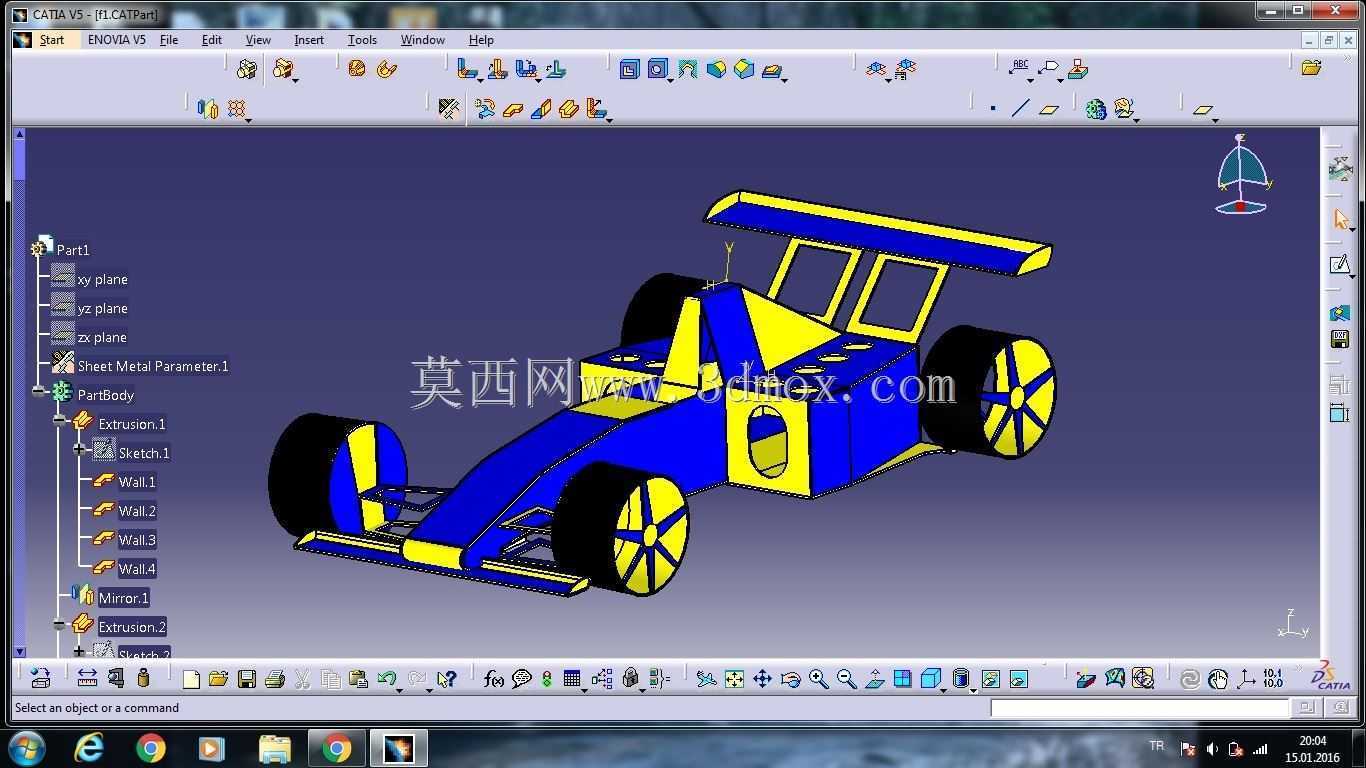Image resolution: width=1366 pixels, height=768 pixels.
Task: Select the Extrusion tool in top toolbar
Action: click(x=568, y=109)
